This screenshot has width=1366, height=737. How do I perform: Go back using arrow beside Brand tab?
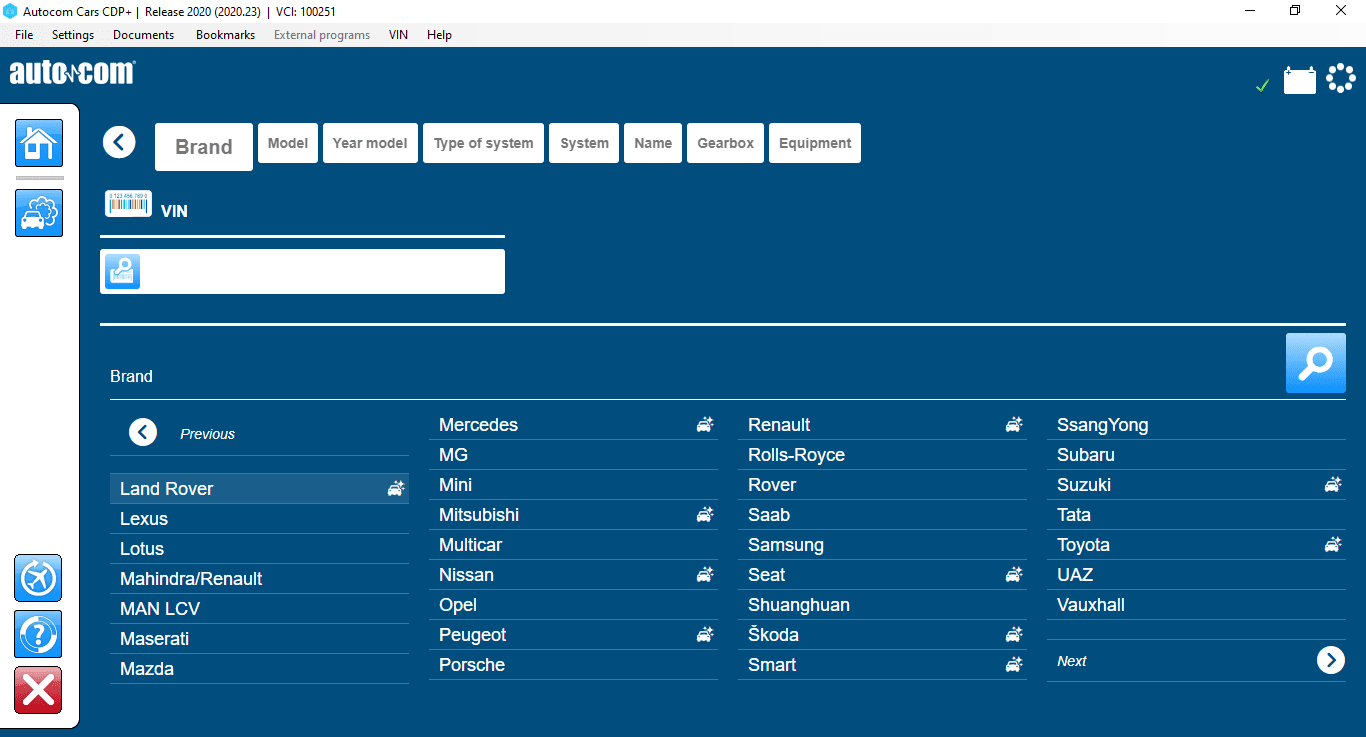(x=119, y=142)
